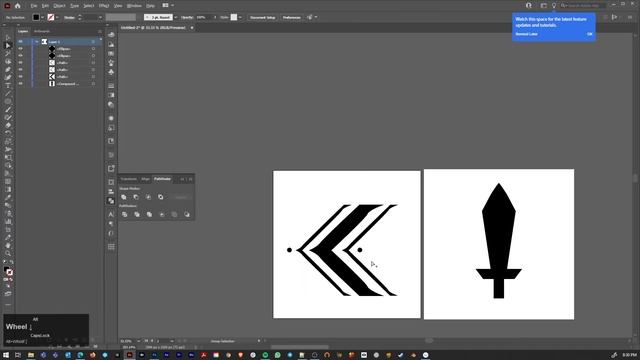Click OK in the blue popup
The image size is (640, 360).
[x=589, y=34]
